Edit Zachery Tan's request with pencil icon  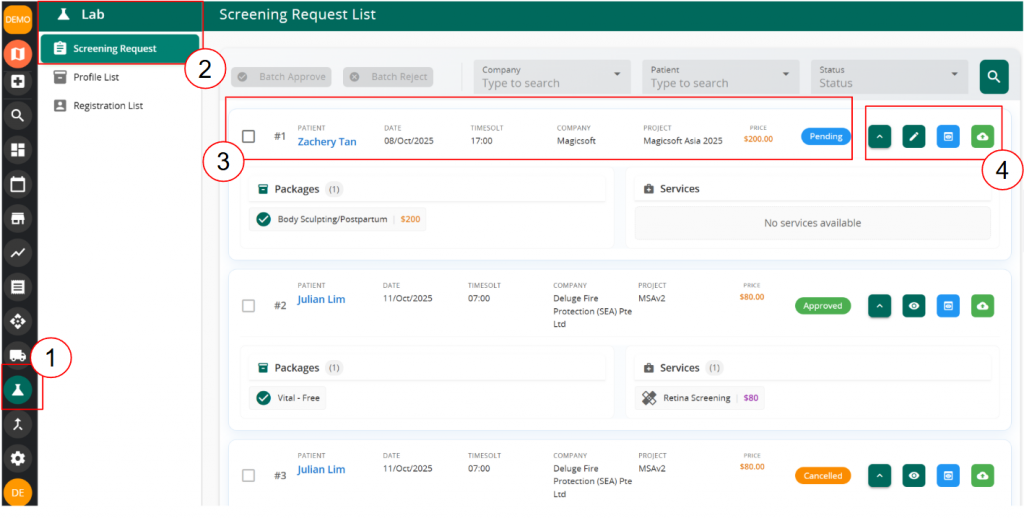pos(914,136)
